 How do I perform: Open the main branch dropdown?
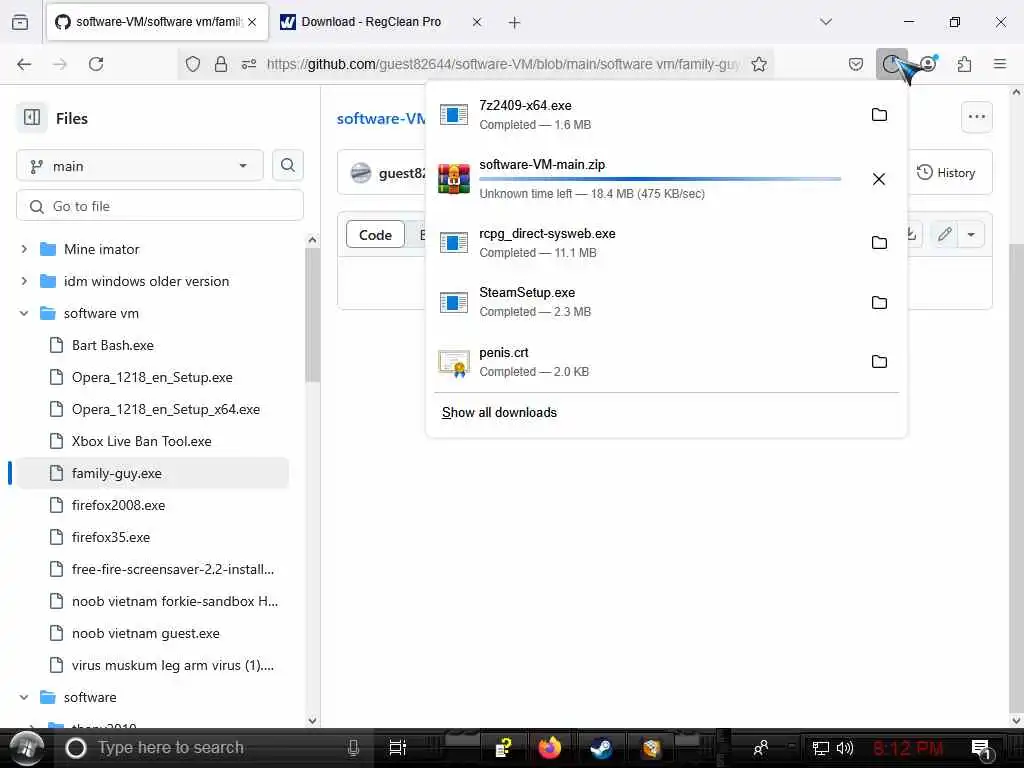pyautogui.click(x=139, y=166)
